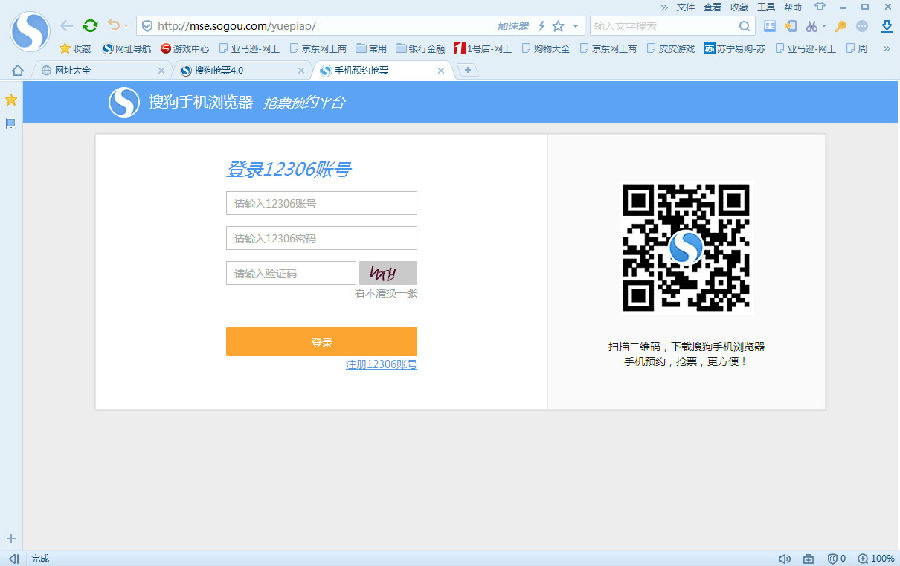This screenshot has width=900, height=566.
Task: Click the sound speaker icon in status bar
Action: 784,558
